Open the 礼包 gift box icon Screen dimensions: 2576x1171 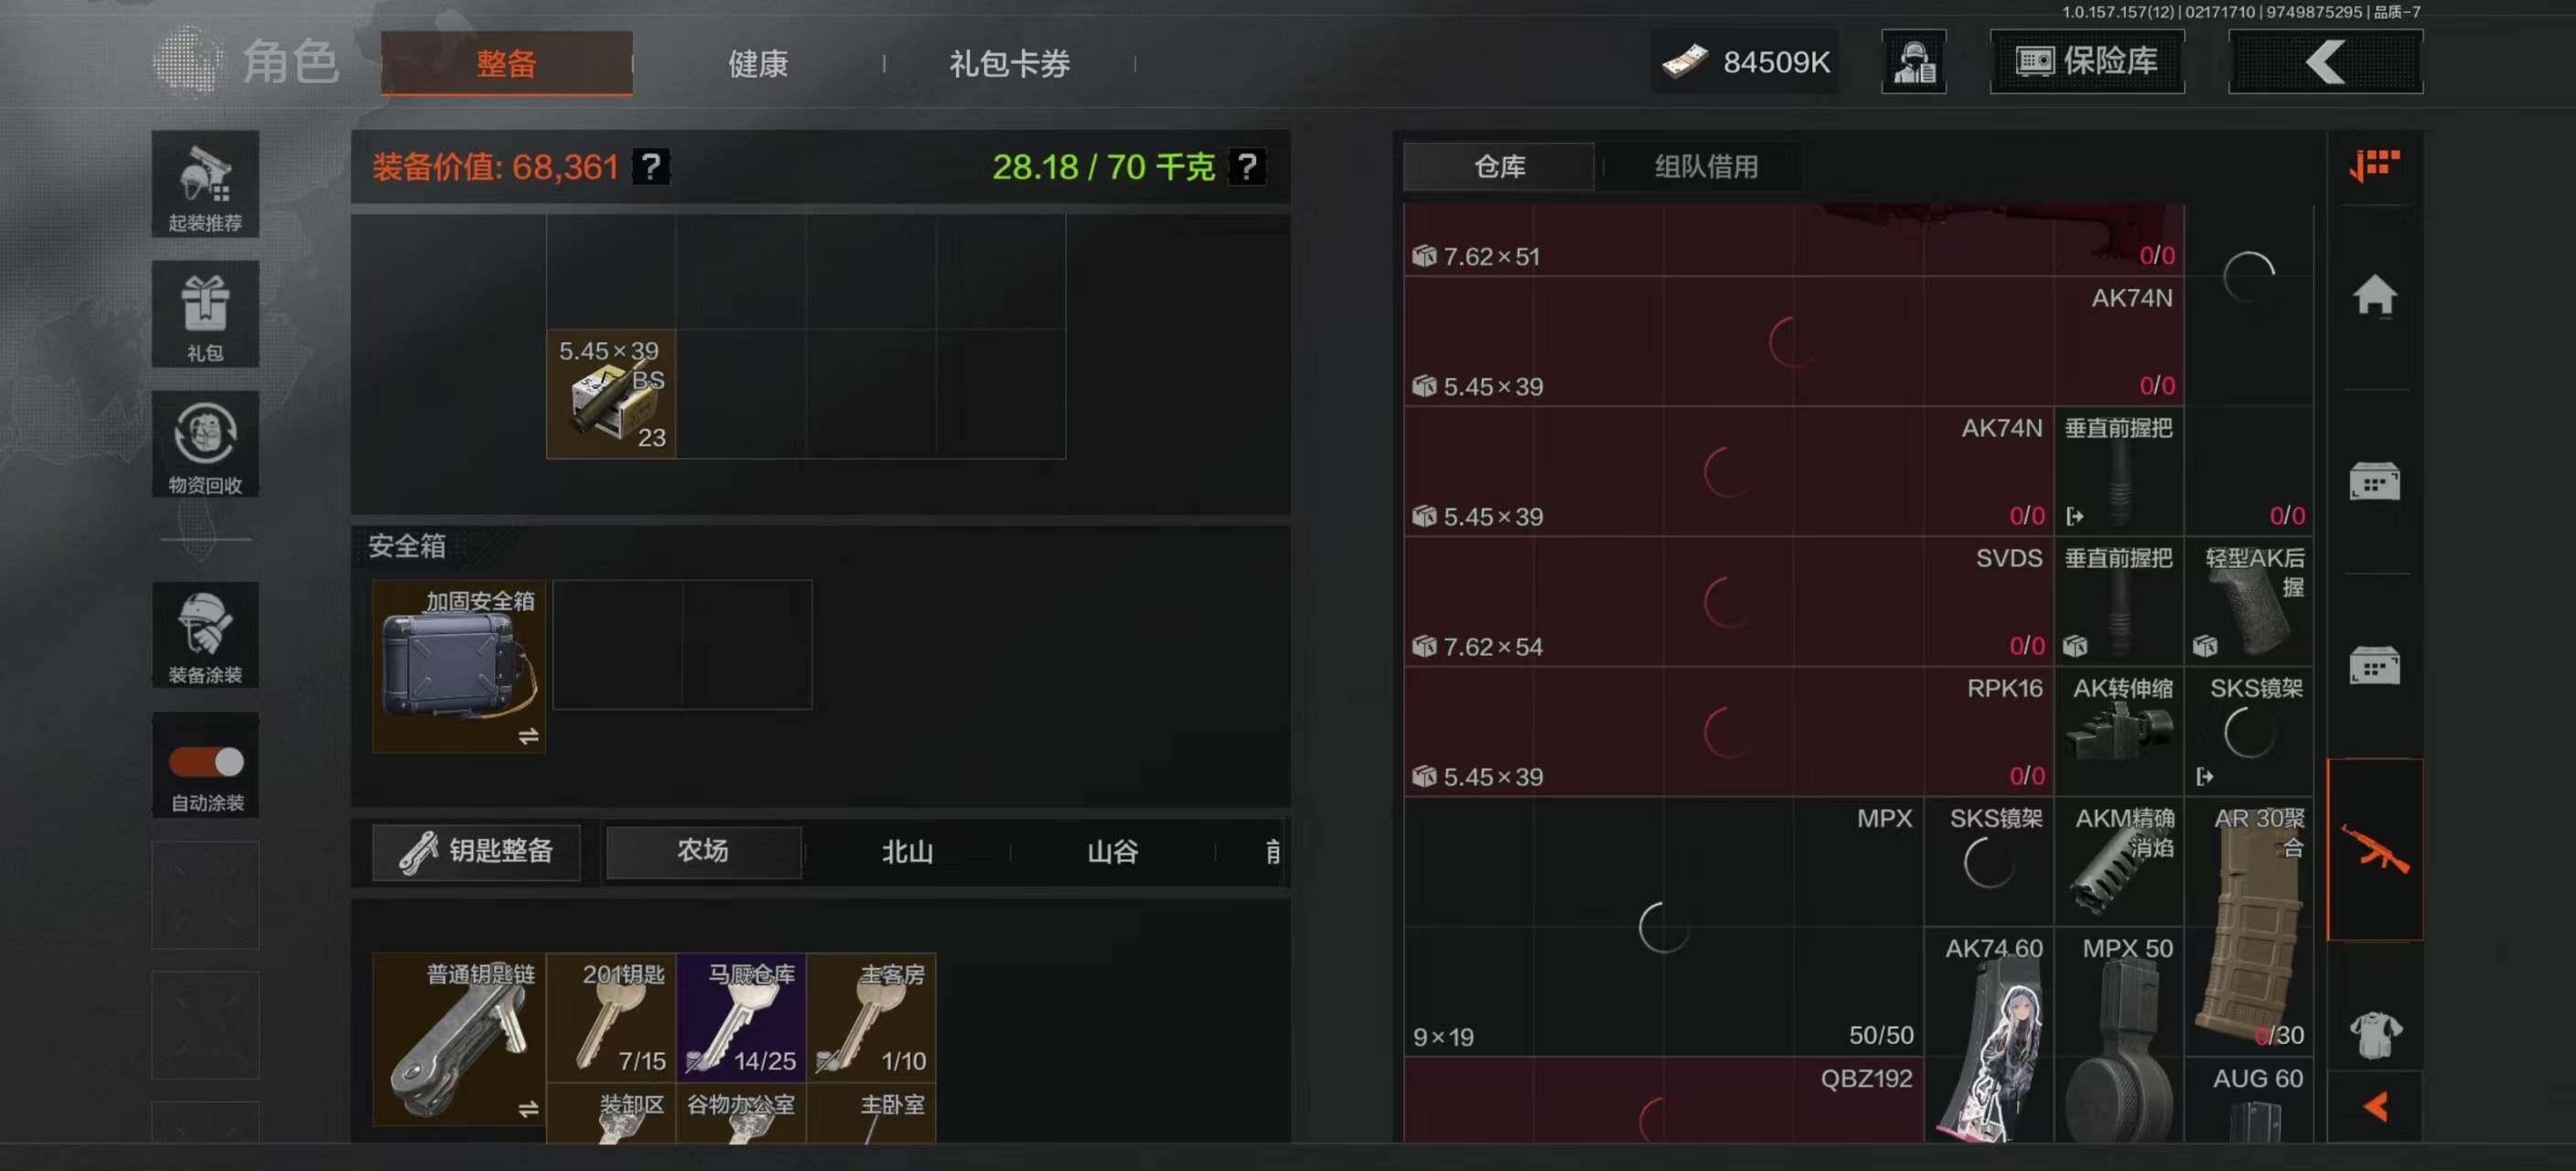[x=205, y=314]
